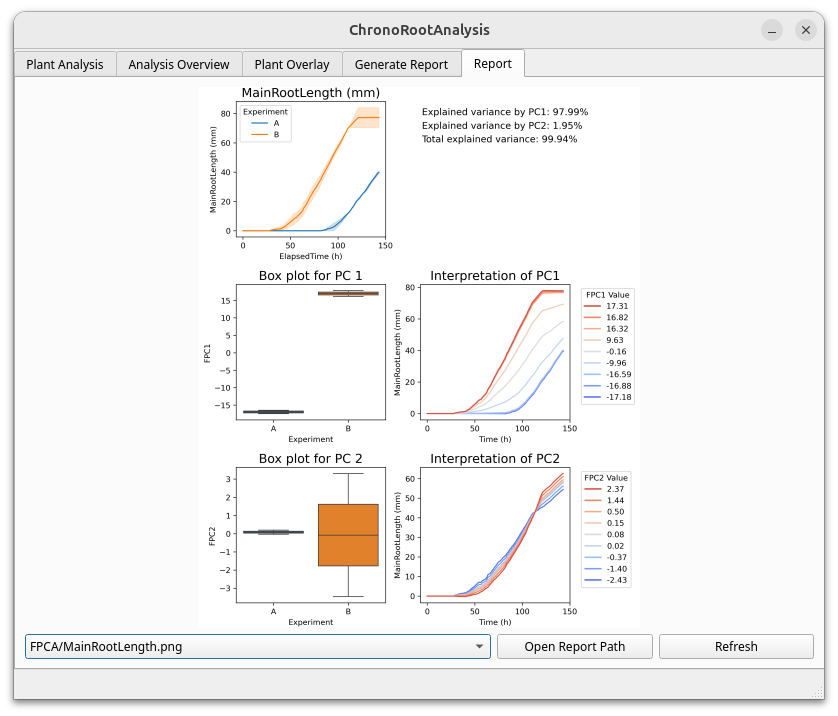Click the active Report tab

[x=492, y=63]
